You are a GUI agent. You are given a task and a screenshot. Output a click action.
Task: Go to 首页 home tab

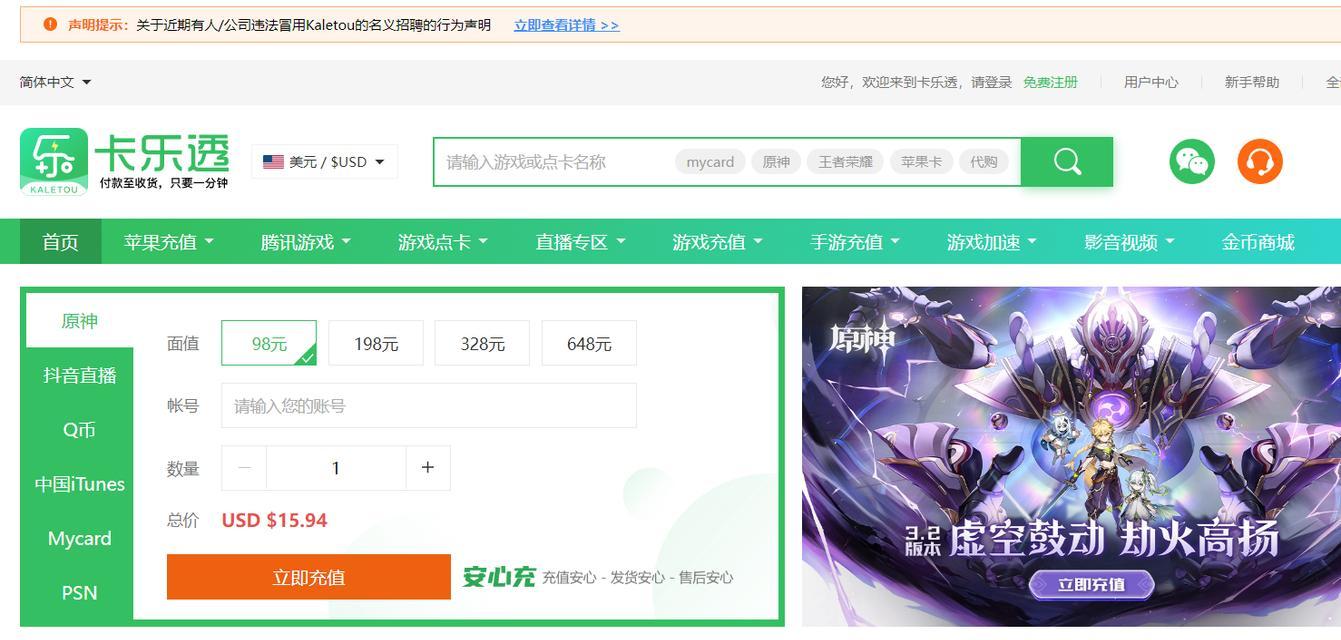pos(60,242)
